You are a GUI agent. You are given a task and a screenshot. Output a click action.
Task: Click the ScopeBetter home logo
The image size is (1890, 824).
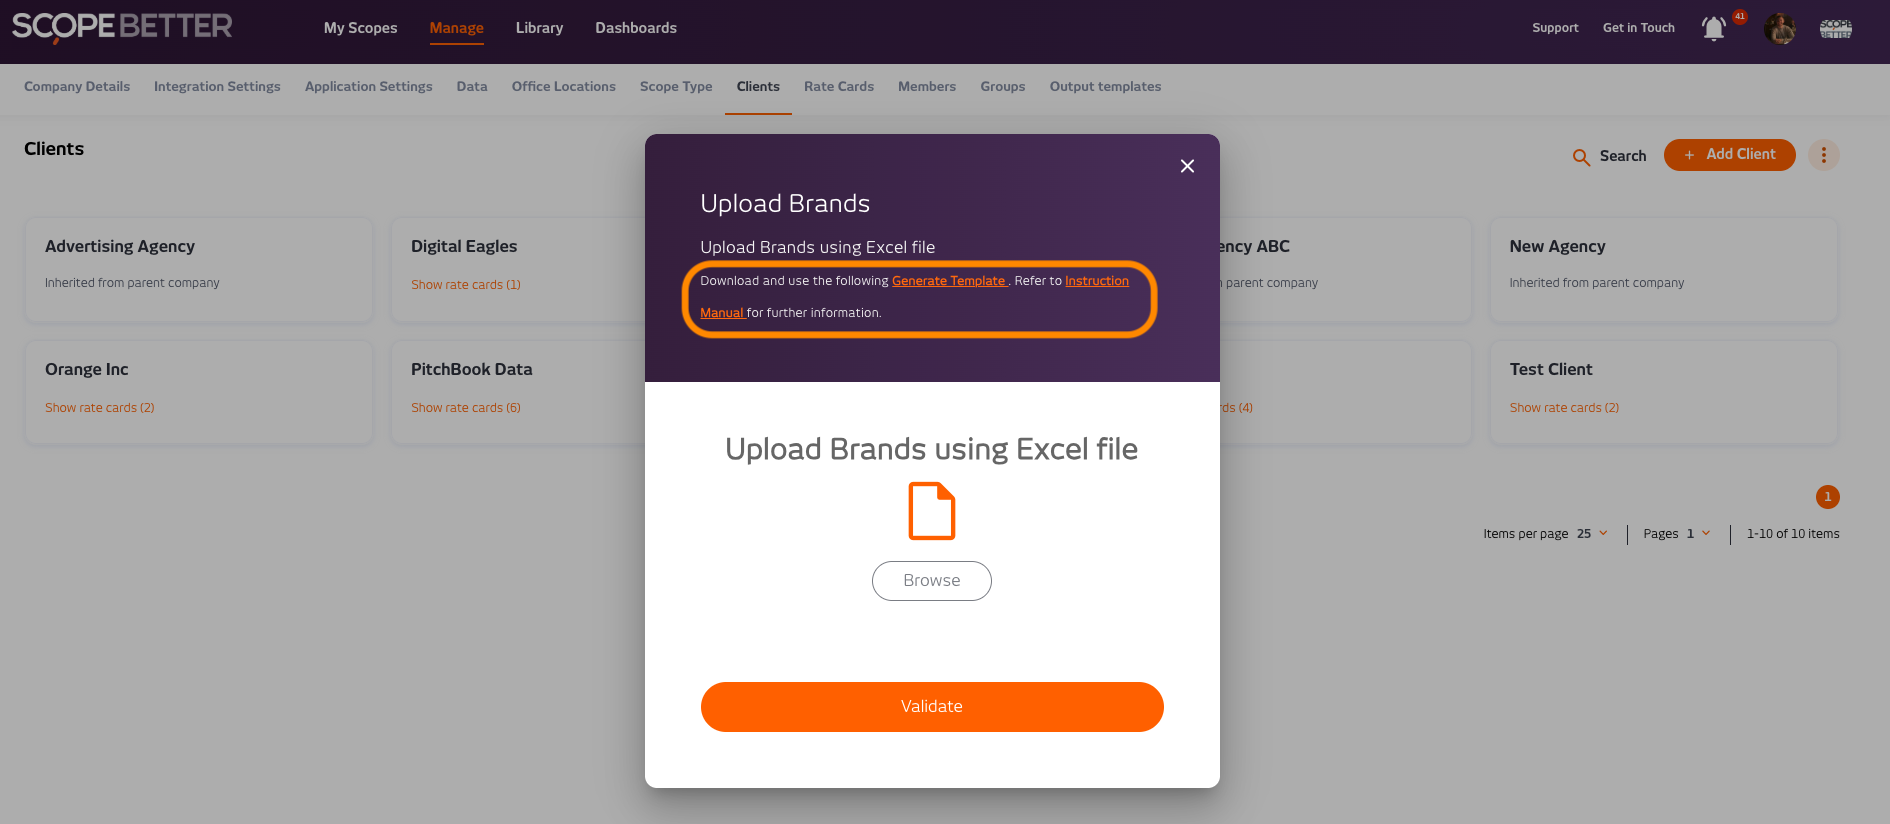[122, 27]
